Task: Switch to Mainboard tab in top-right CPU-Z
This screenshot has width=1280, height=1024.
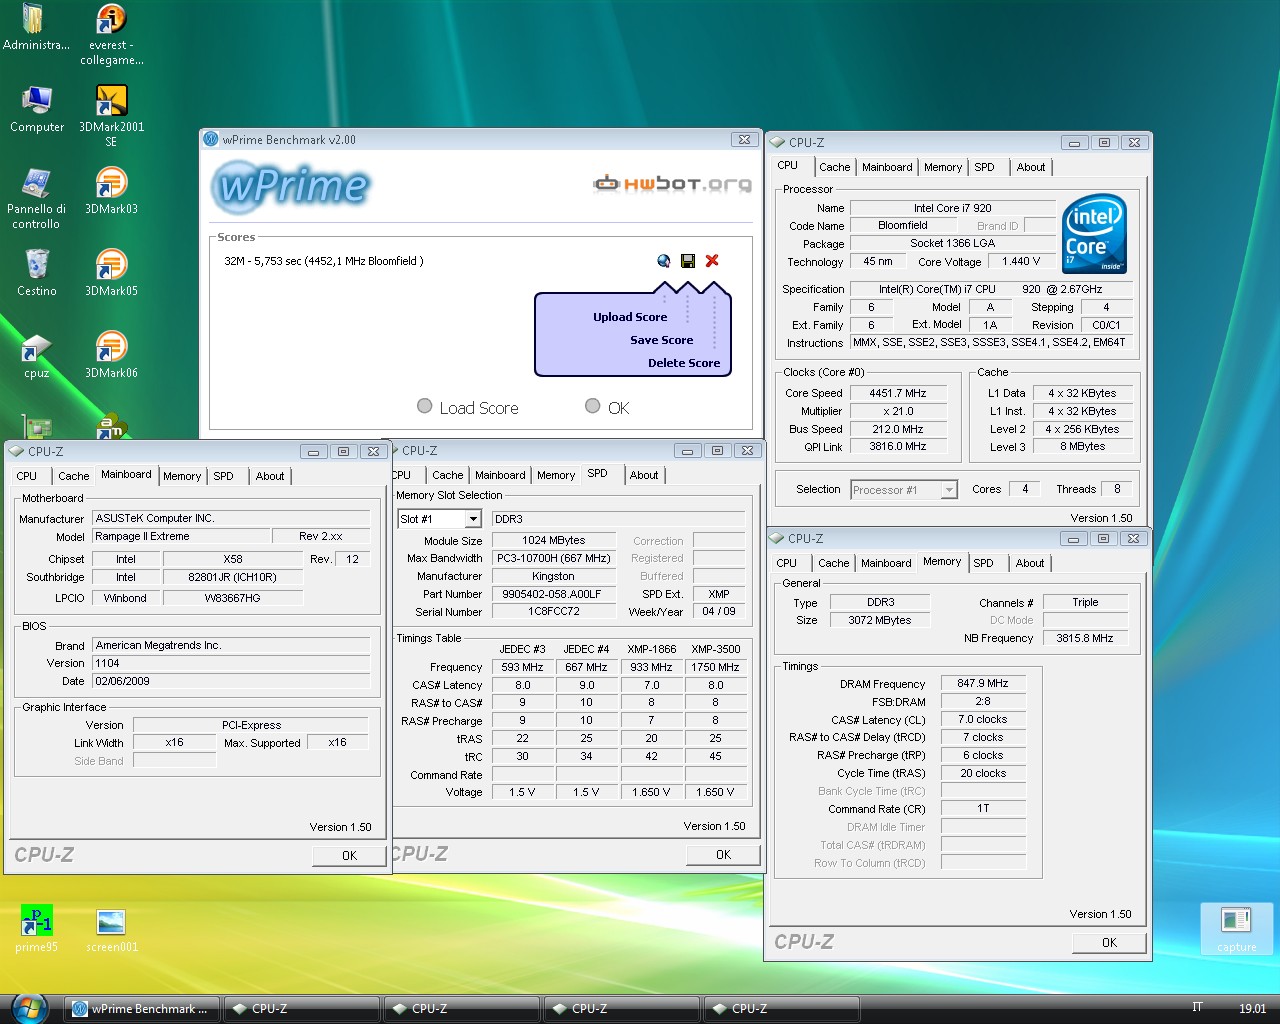Action: 887,167
